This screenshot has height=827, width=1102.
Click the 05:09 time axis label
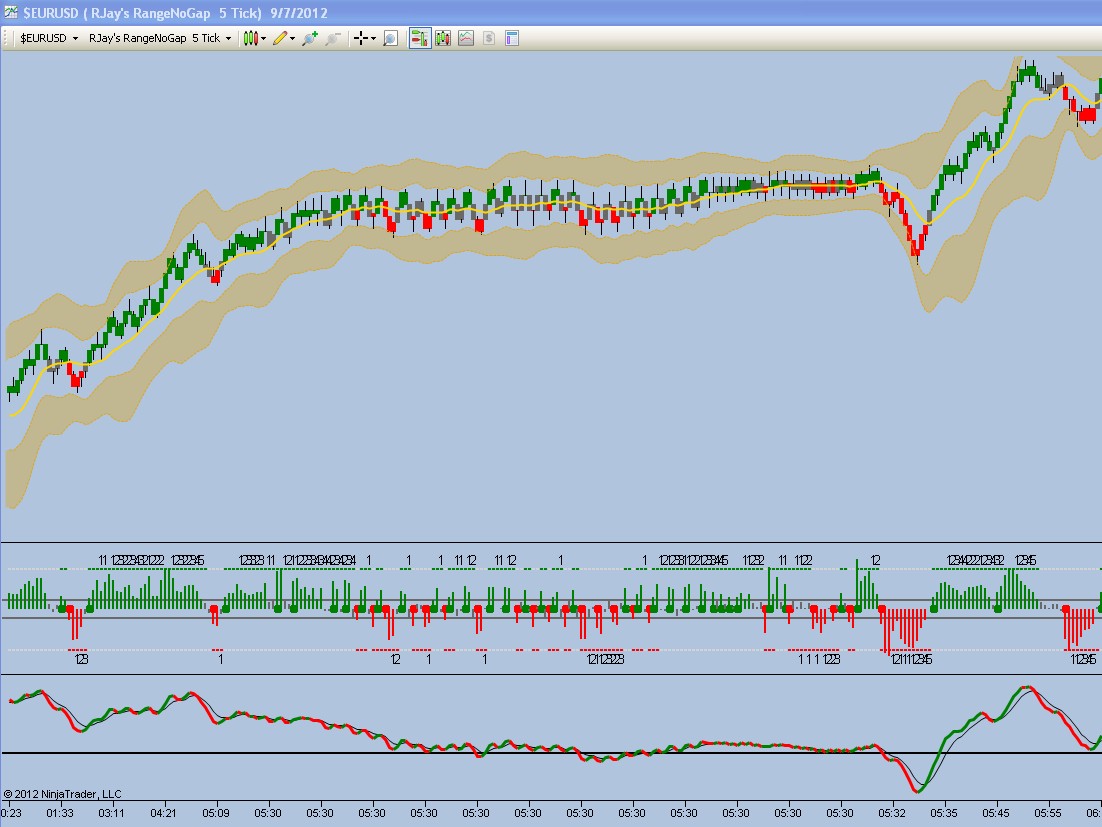216,813
